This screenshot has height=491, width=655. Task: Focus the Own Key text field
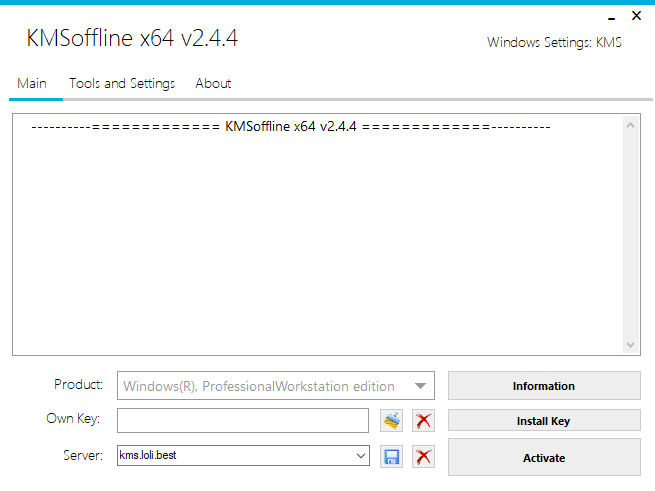[243, 420]
